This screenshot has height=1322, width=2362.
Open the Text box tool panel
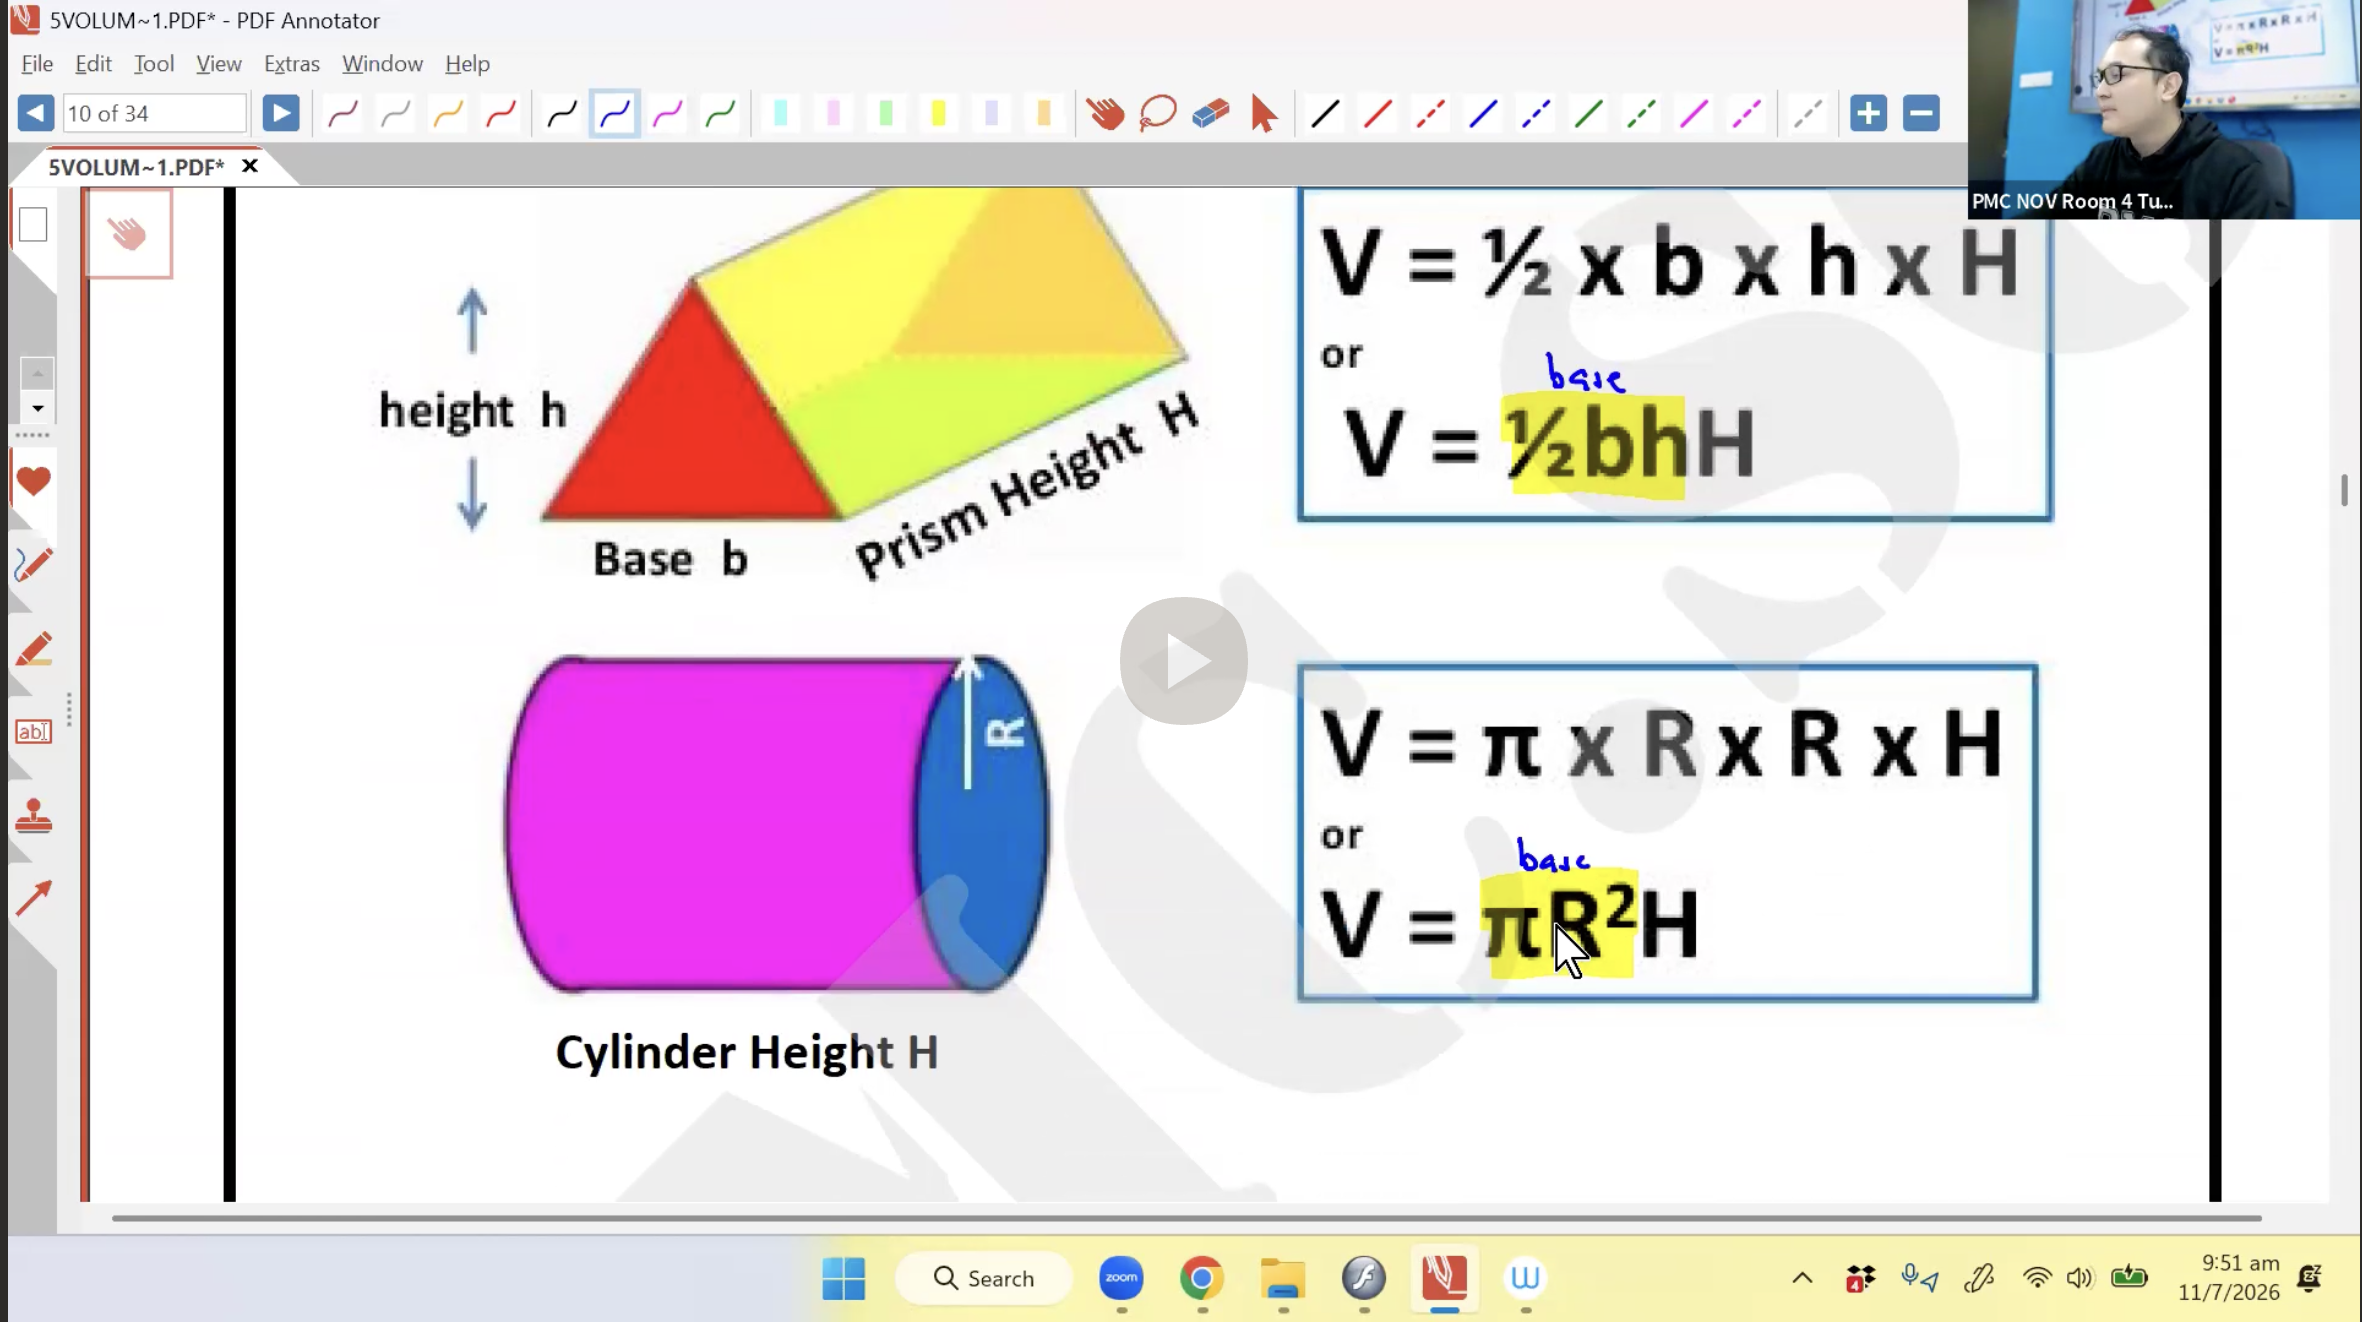[x=33, y=732]
